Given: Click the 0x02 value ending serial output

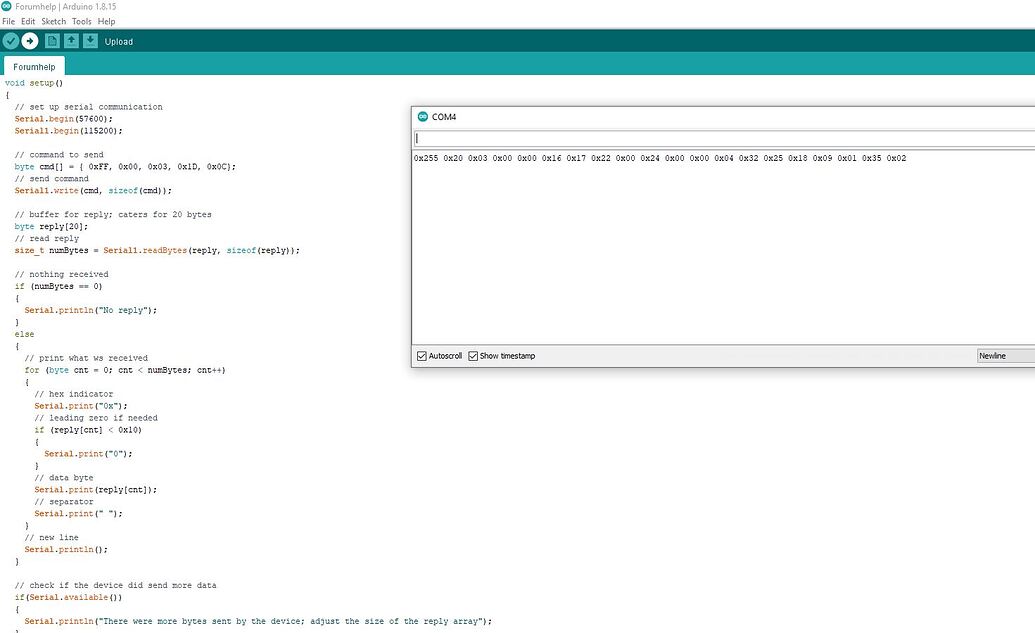Looking at the screenshot, I should [896, 158].
